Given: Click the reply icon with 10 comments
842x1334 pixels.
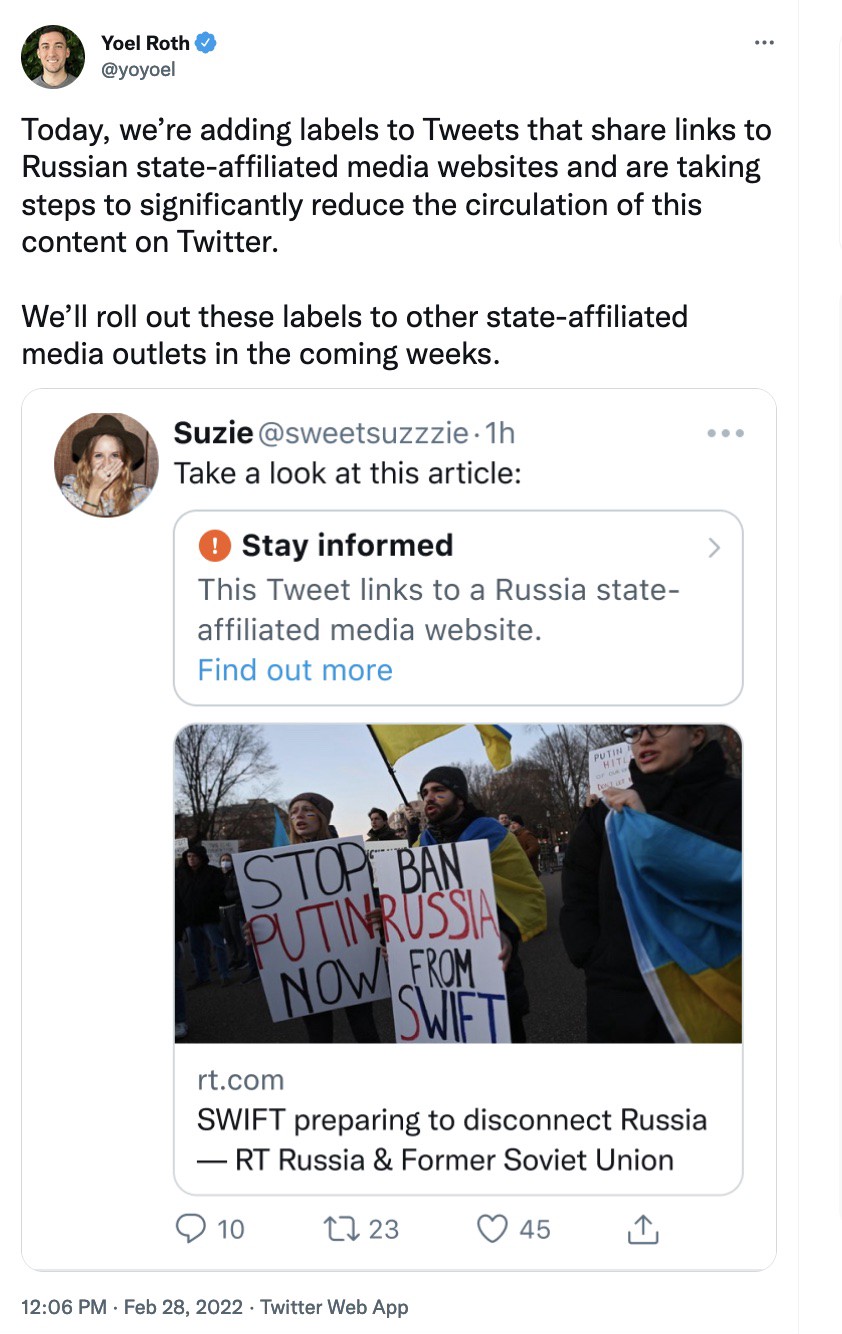Looking at the screenshot, I should coord(190,1228).
